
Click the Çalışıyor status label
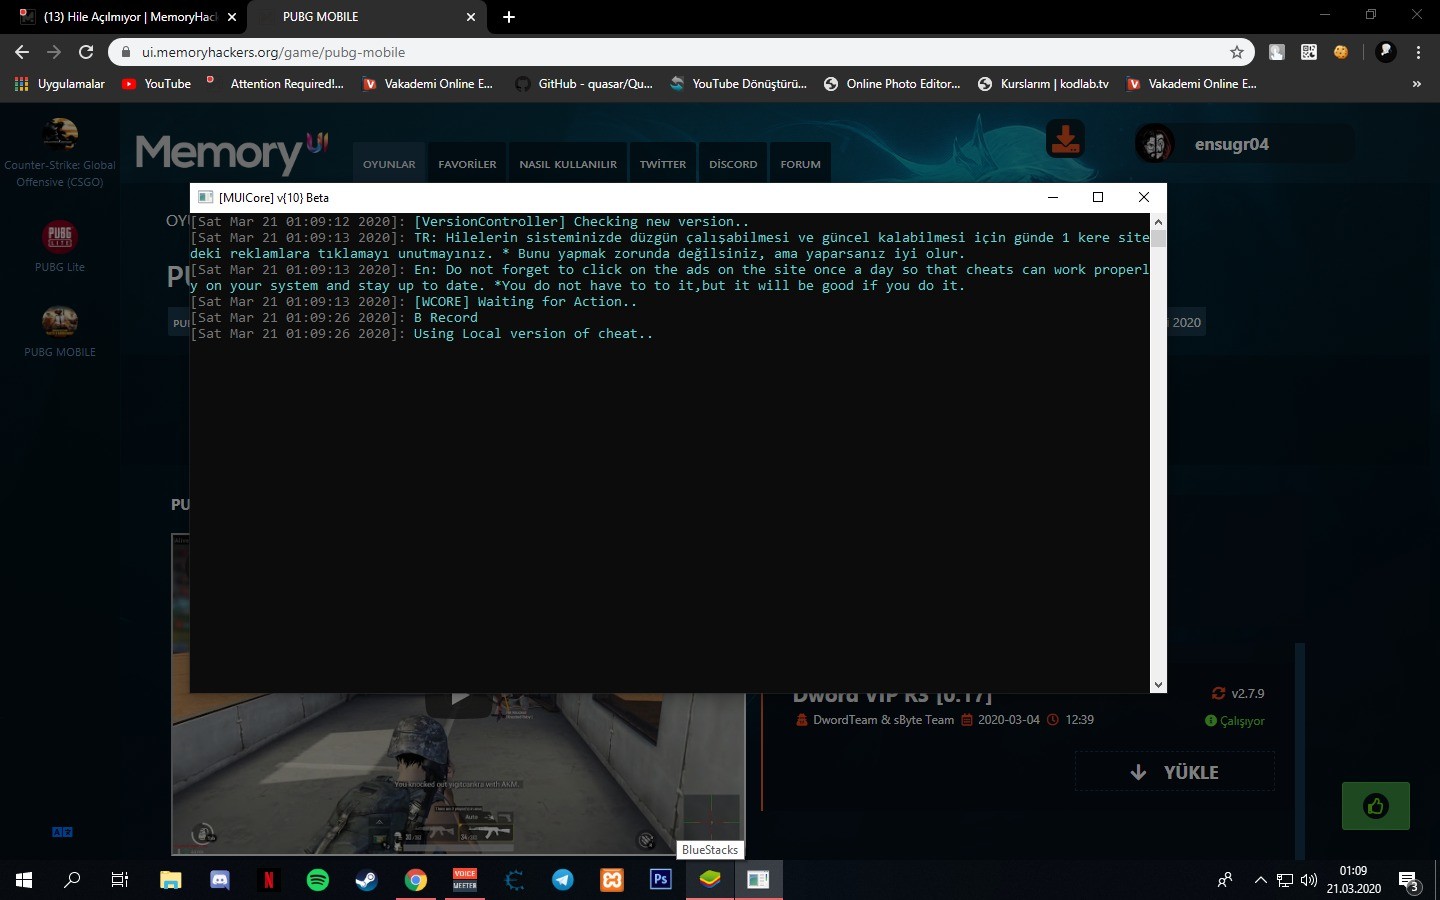coord(1235,721)
